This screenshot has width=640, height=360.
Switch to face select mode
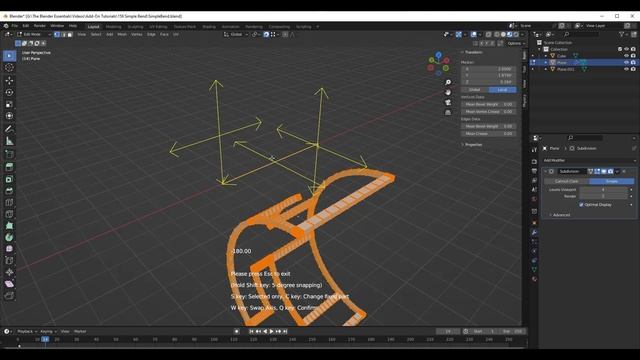click(x=70, y=35)
